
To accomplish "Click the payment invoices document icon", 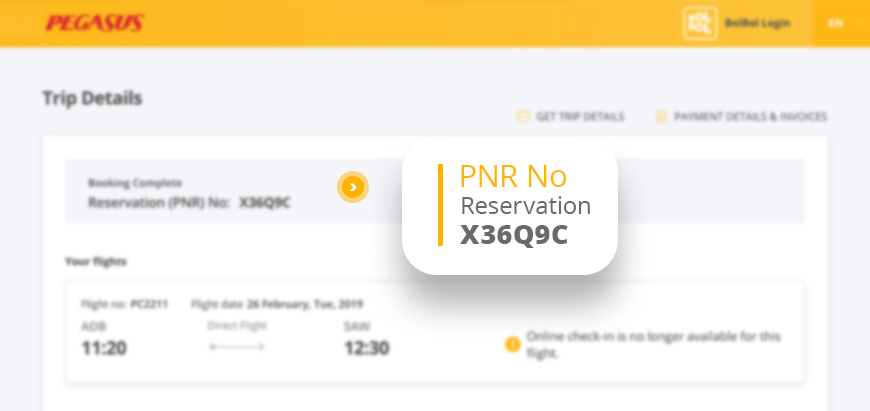I will (661, 116).
